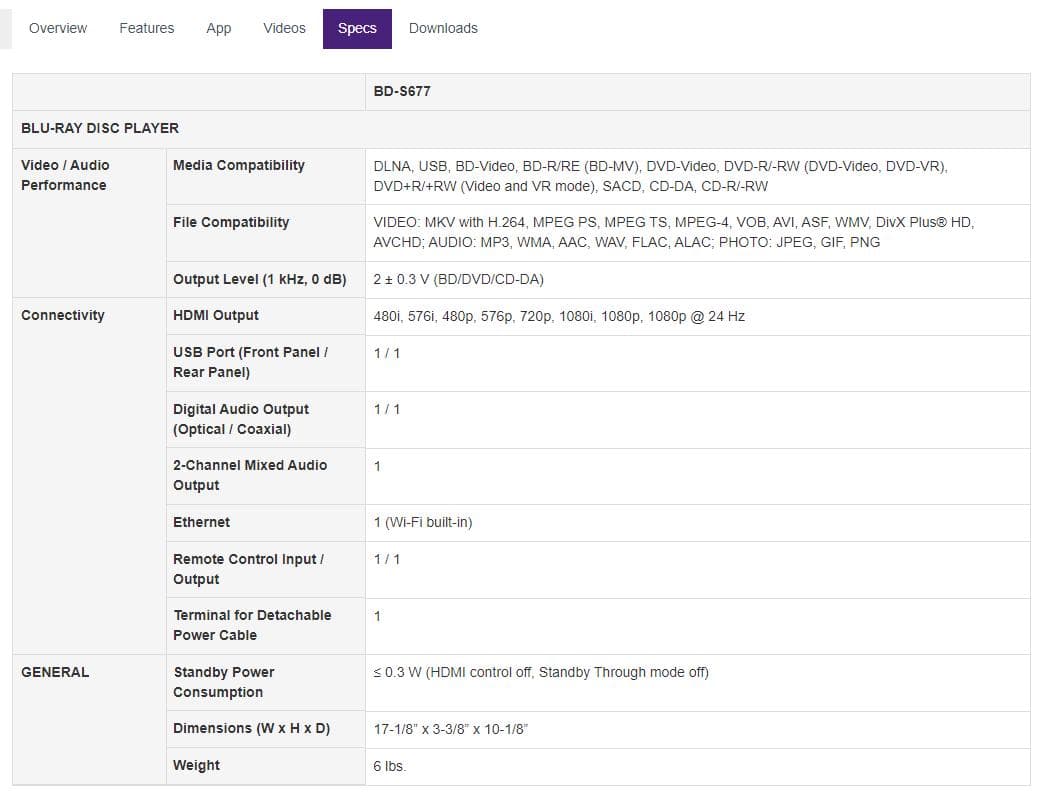Click the active Specs tab
The width and height of the screenshot is (1042, 795).
click(x=357, y=28)
